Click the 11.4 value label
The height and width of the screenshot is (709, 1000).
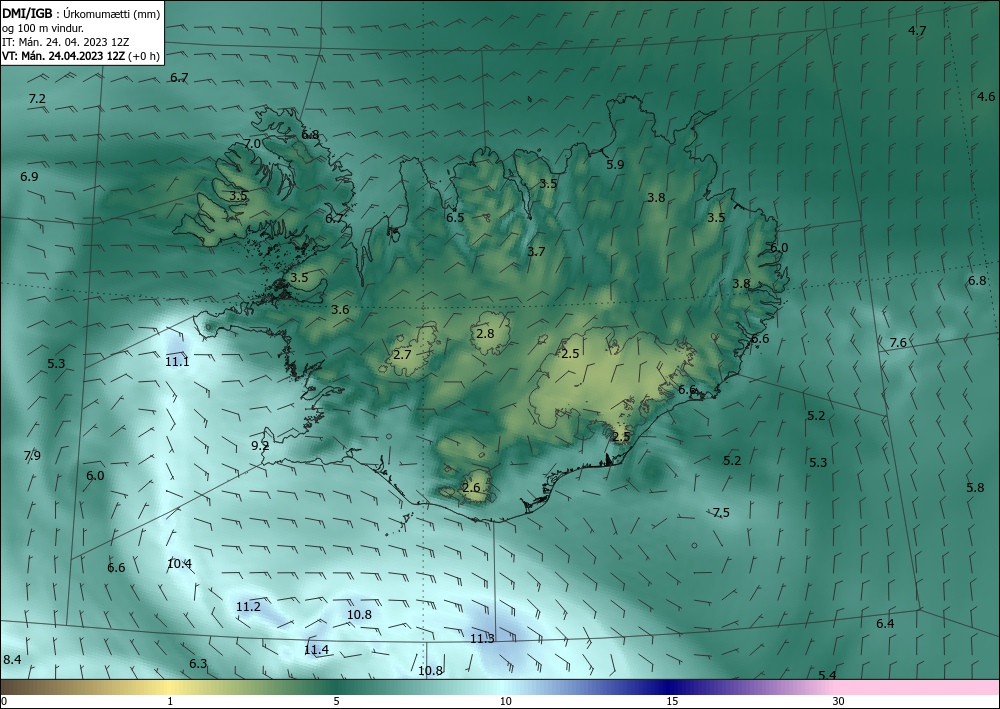coord(316,650)
